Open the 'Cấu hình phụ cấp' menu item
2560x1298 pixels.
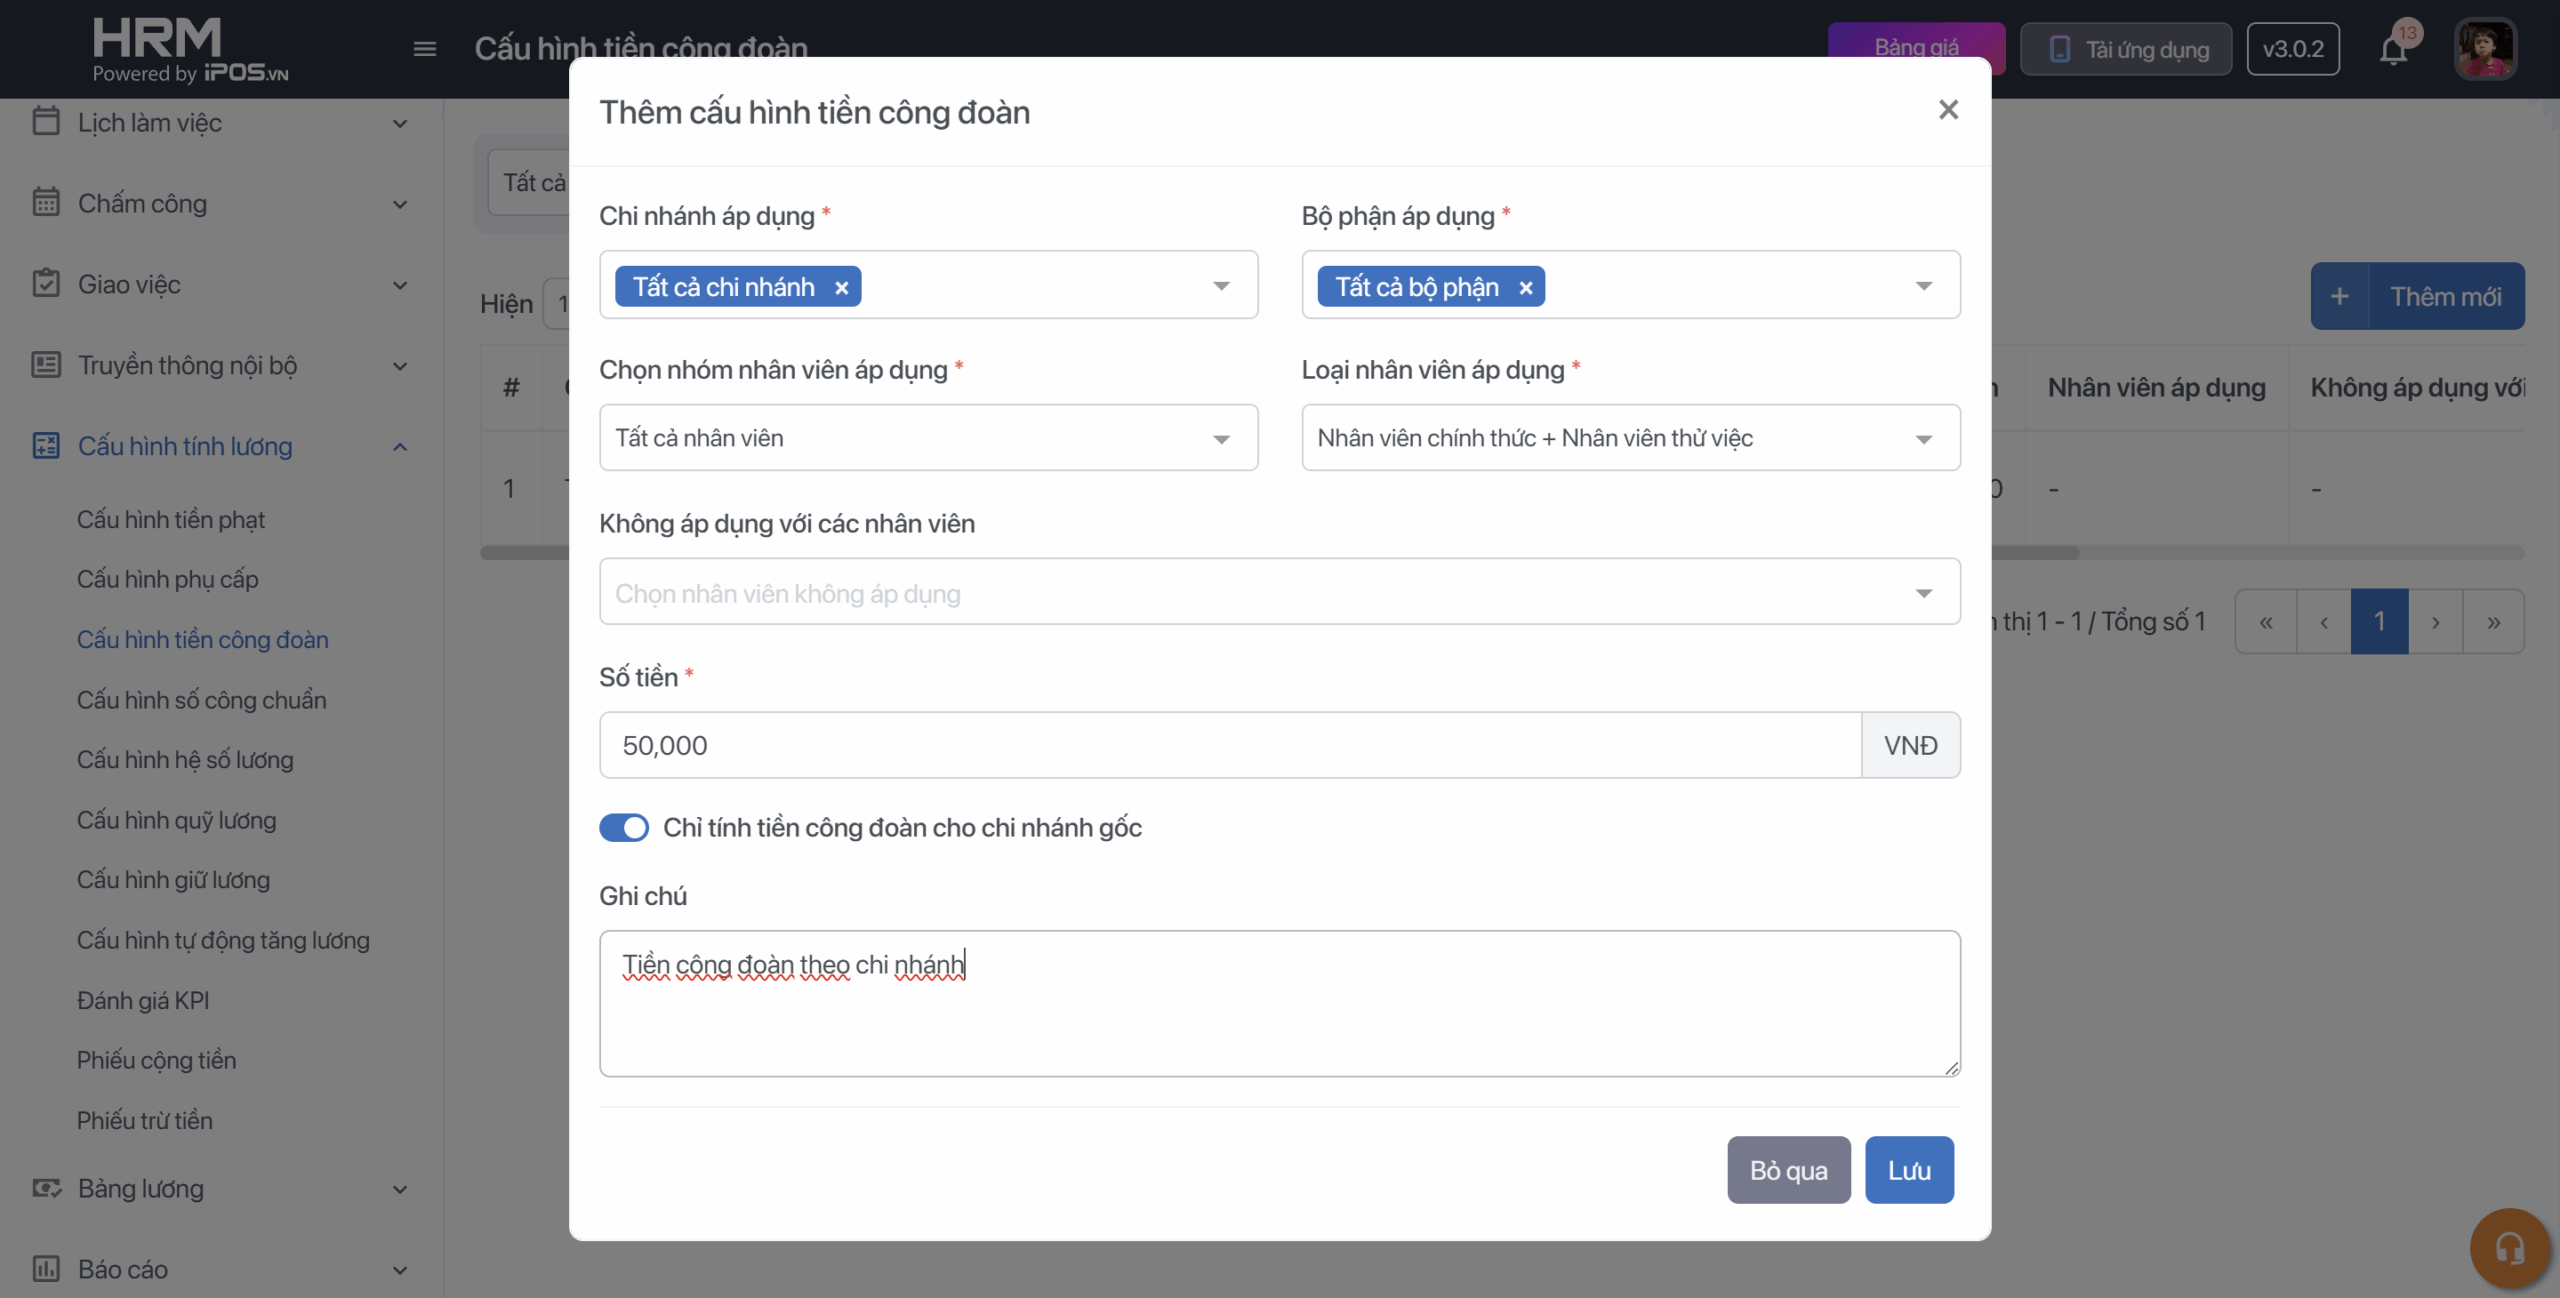pos(168,579)
